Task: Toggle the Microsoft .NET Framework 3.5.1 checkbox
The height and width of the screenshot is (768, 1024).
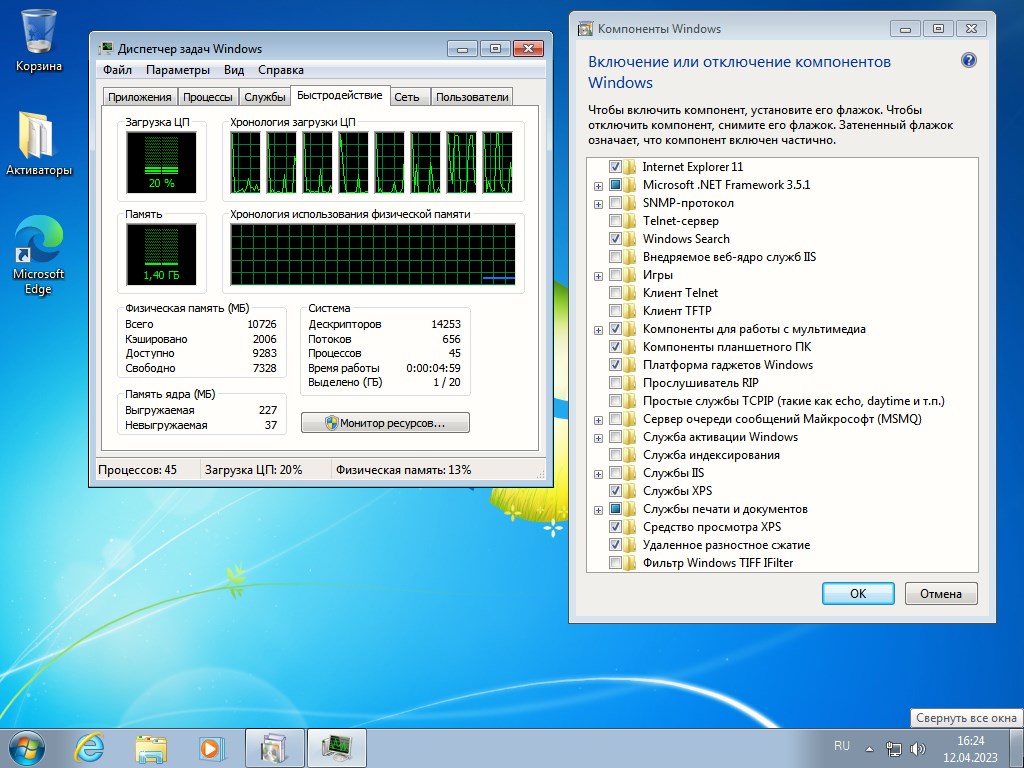Action: [x=615, y=185]
